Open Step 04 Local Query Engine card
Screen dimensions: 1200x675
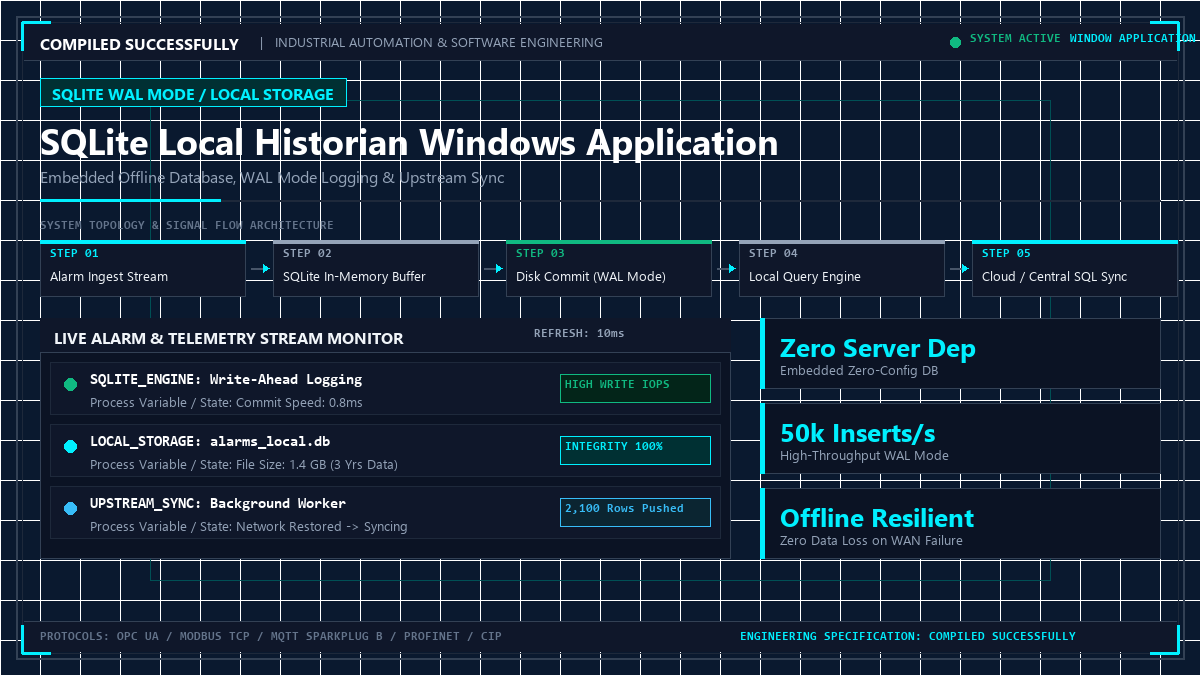tap(841, 268)
